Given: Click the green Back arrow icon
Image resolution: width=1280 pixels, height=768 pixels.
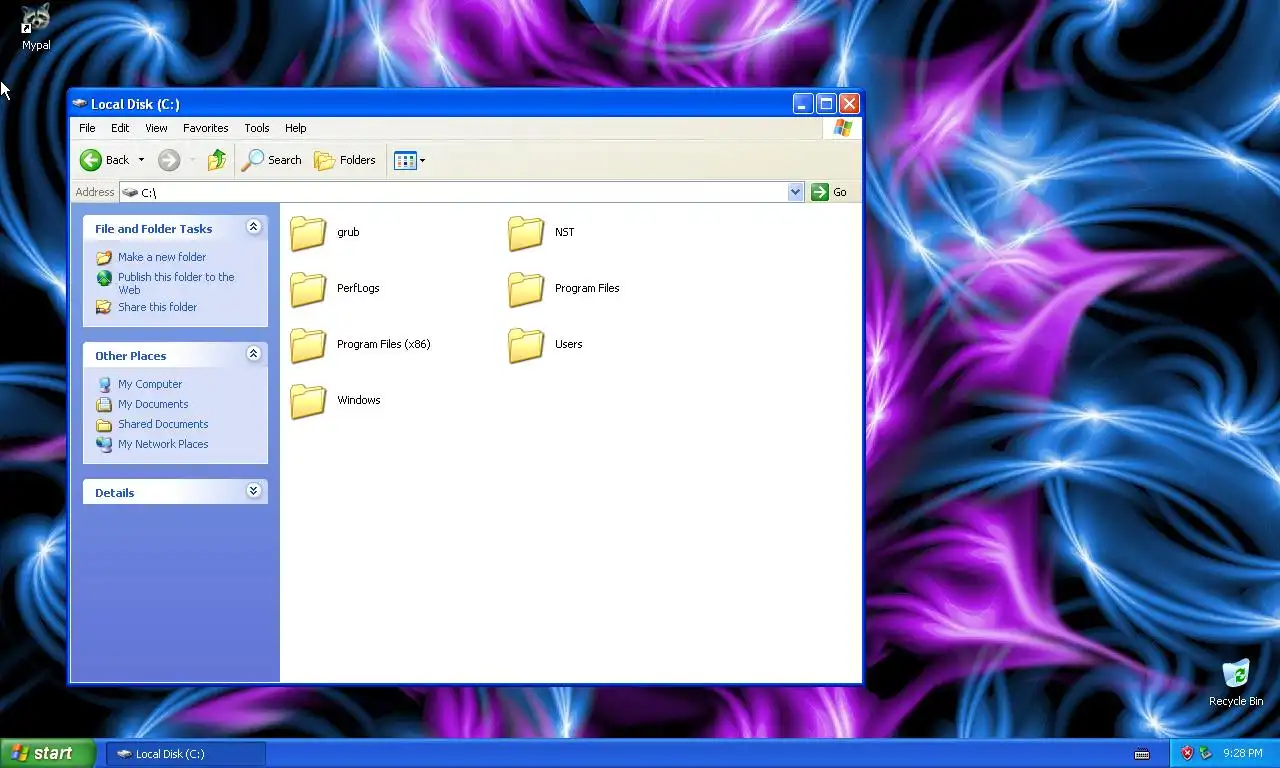Looking at the screenshot, I should 91,160.
